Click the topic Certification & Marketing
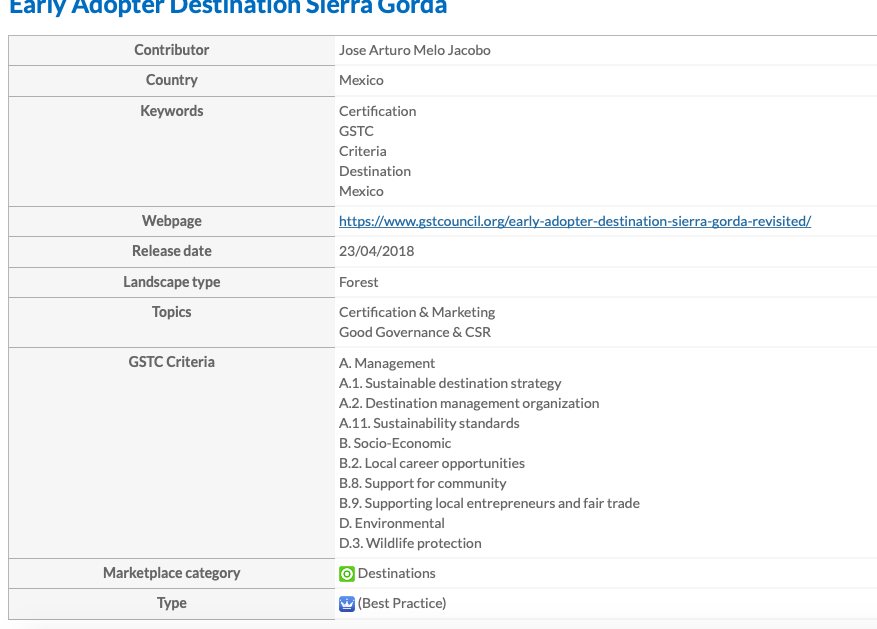The image size is (877, 629). (x=417, y=312)
